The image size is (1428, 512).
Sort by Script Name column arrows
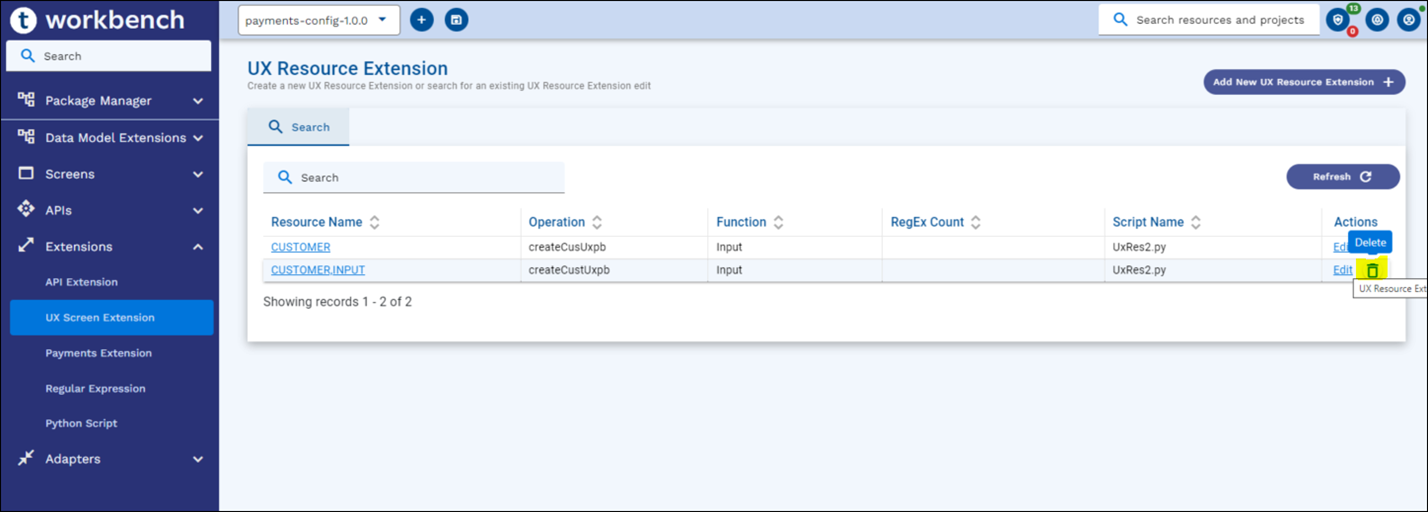pyautogui.click(x=1195, y=222)
